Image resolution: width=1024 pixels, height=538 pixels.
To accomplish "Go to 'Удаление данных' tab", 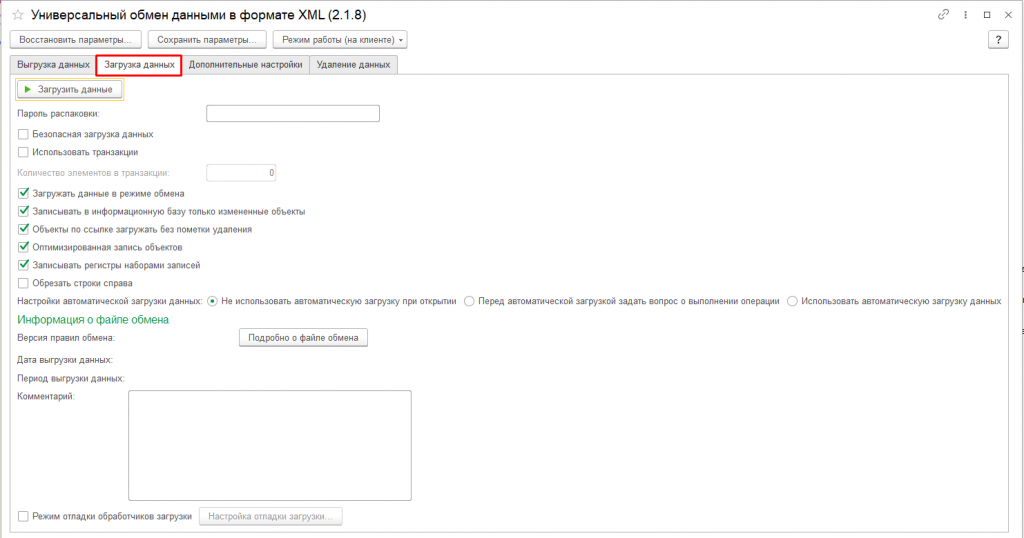I will click(353, 65).
